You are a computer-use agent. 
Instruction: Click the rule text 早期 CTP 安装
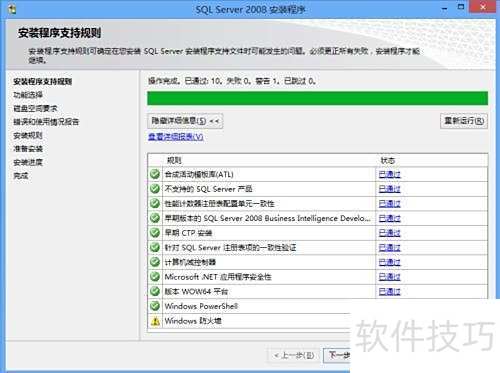click(x=188, y=233)
